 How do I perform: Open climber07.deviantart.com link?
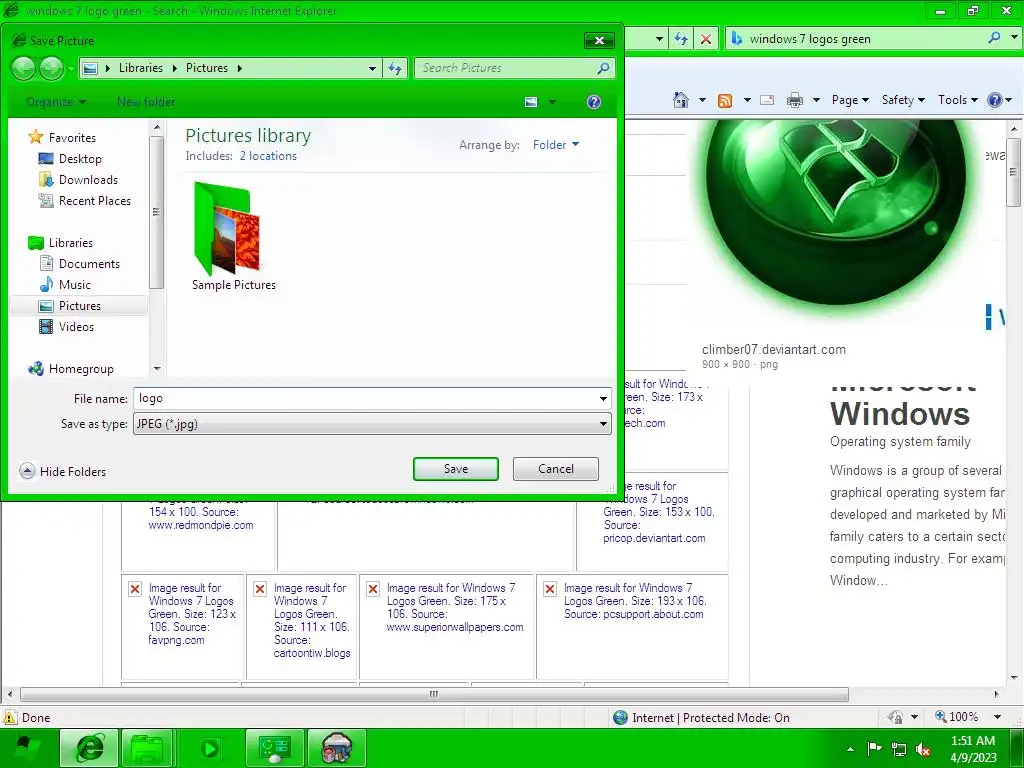[x=774, y=349]
